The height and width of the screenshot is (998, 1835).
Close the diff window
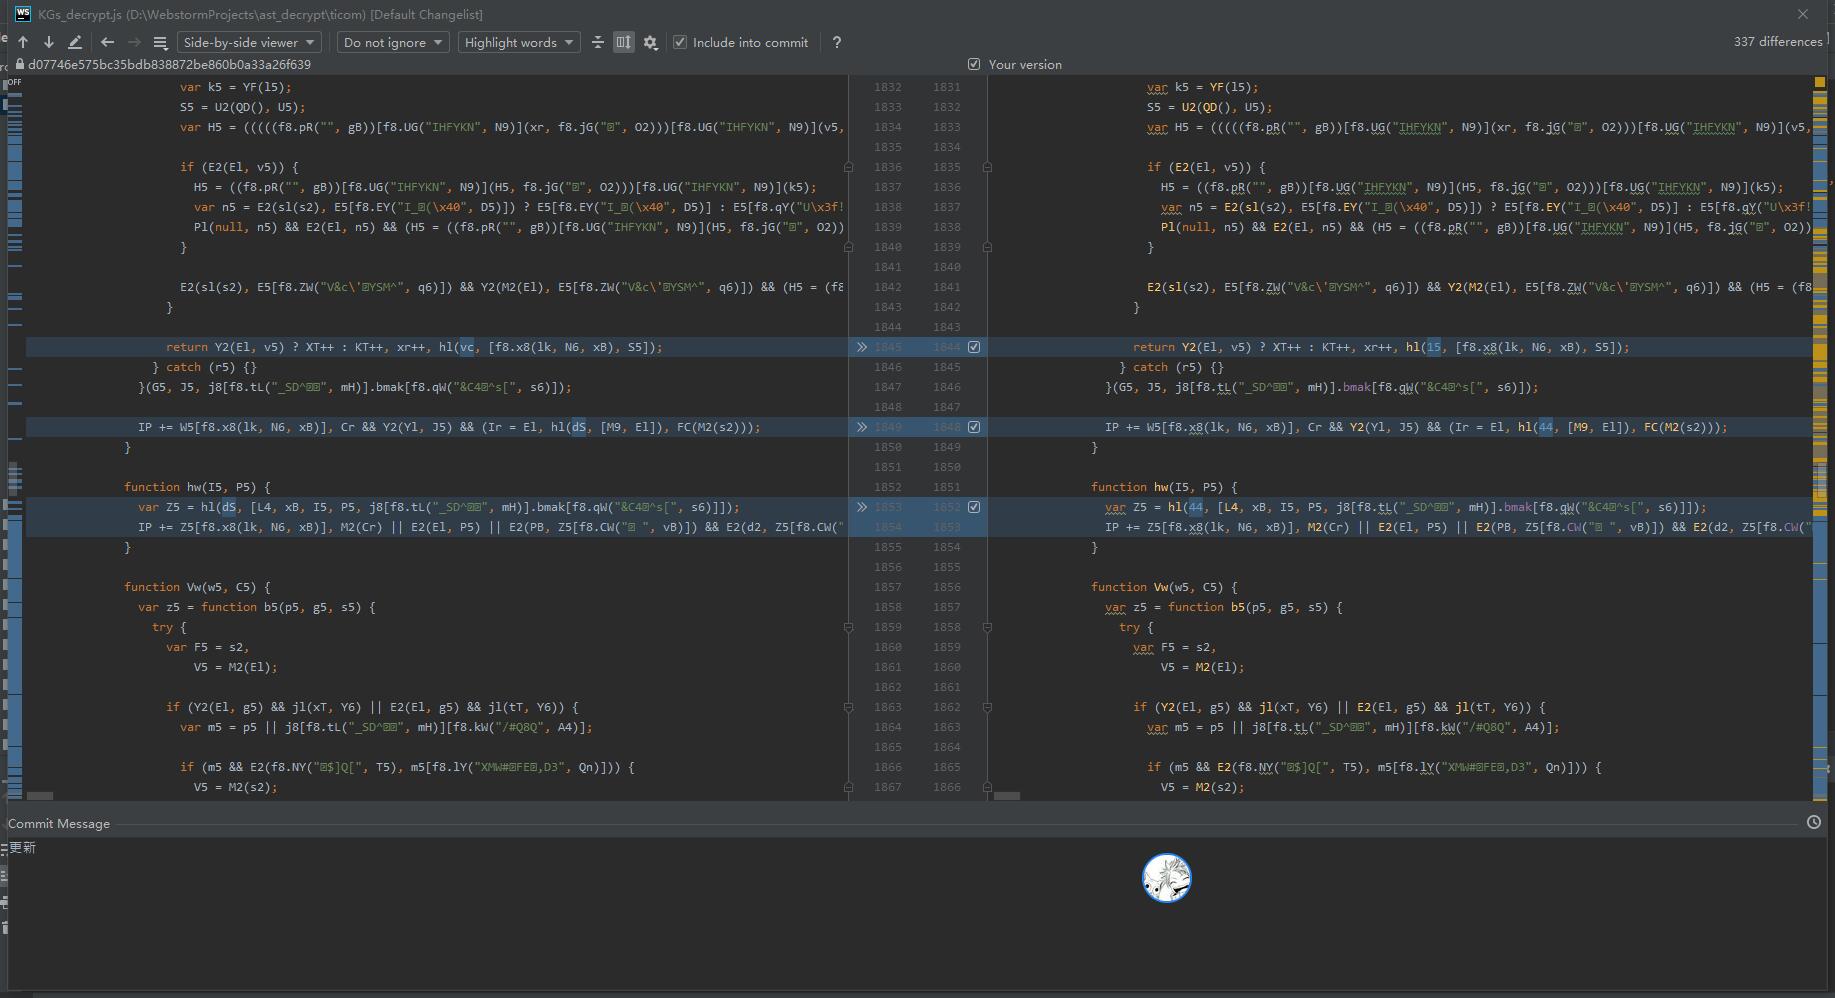1802,14
